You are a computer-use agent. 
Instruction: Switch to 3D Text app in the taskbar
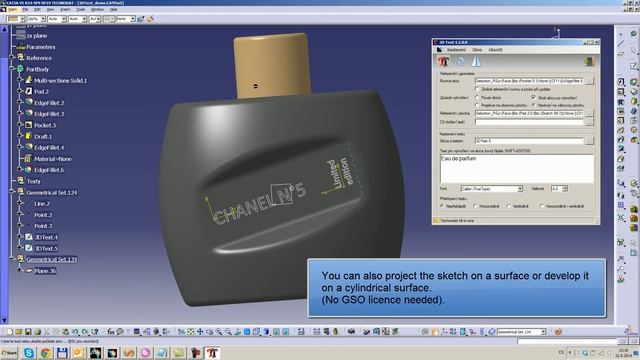point(212,353)
